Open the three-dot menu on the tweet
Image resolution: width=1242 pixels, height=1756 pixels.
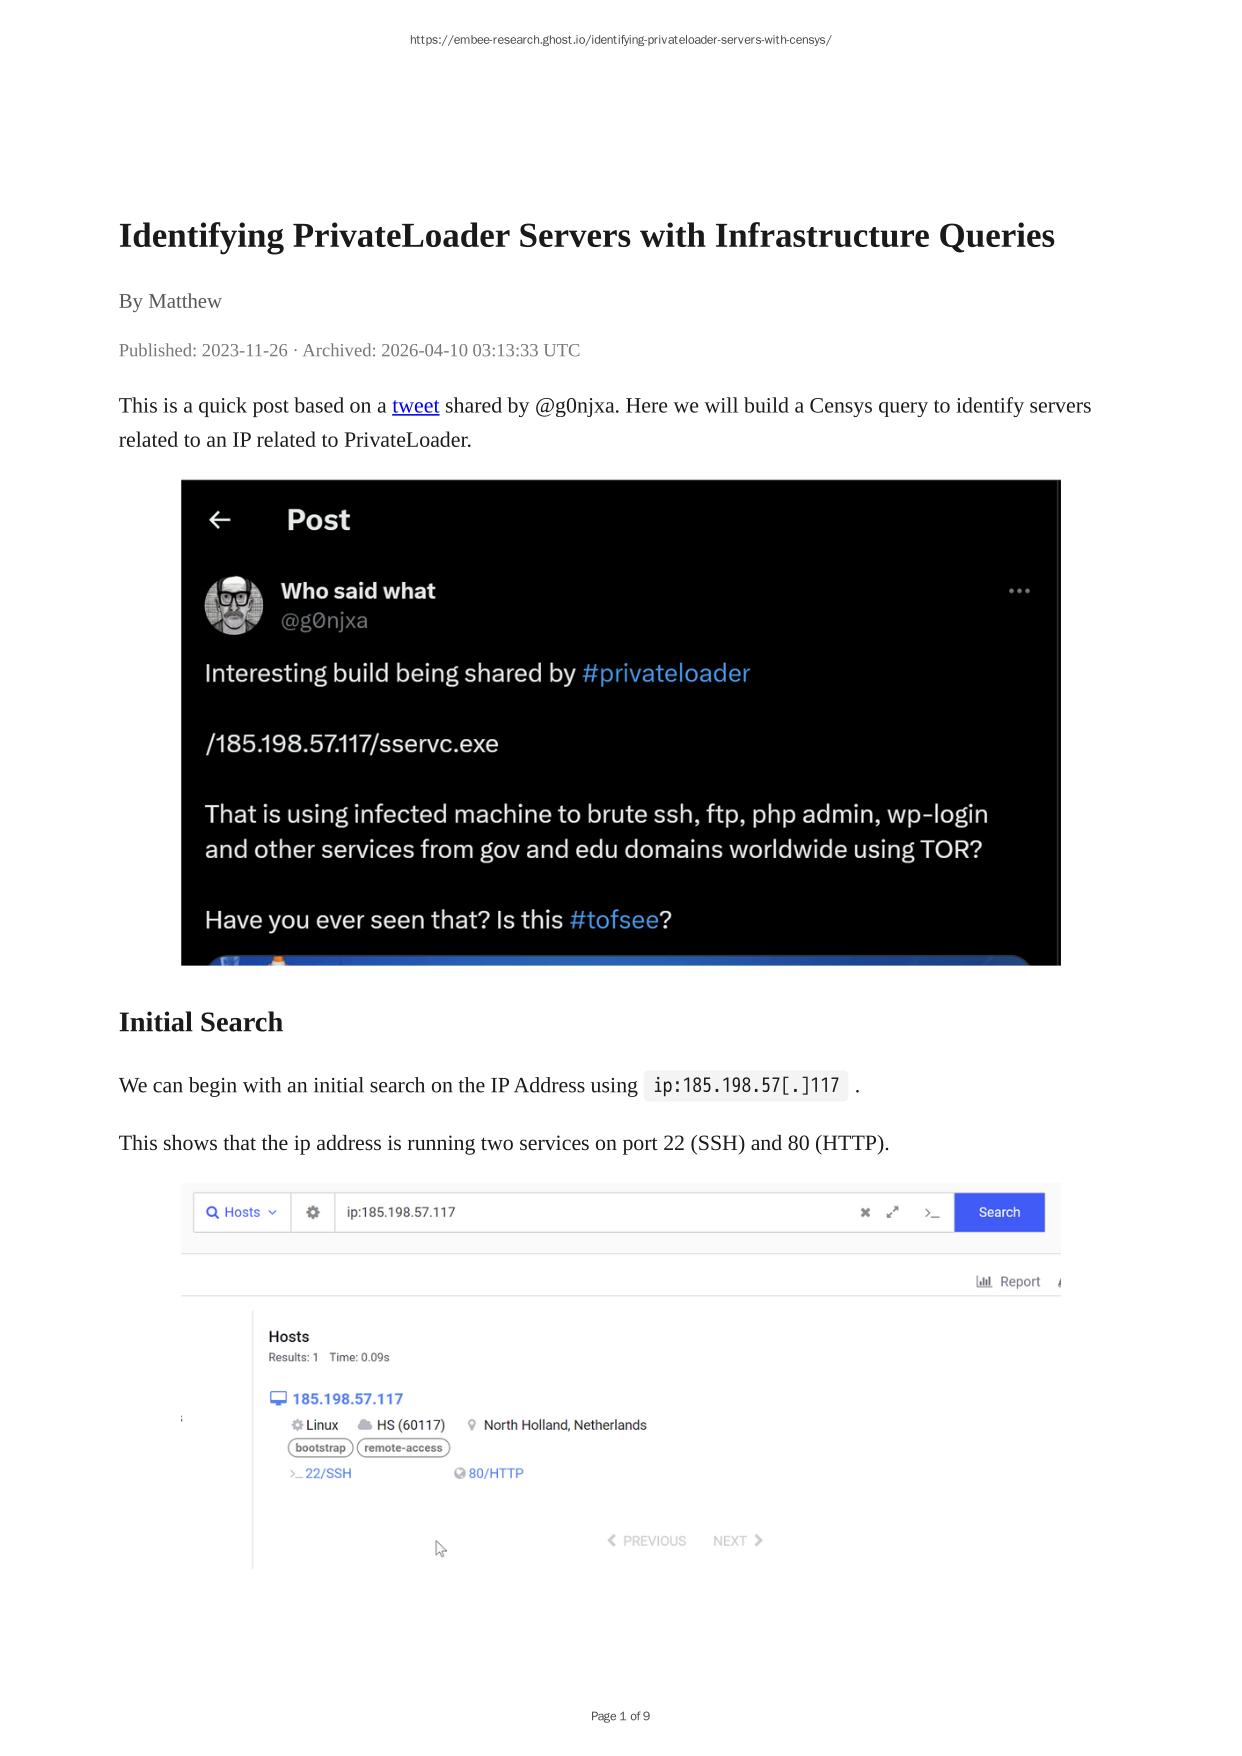[1019, 591]
